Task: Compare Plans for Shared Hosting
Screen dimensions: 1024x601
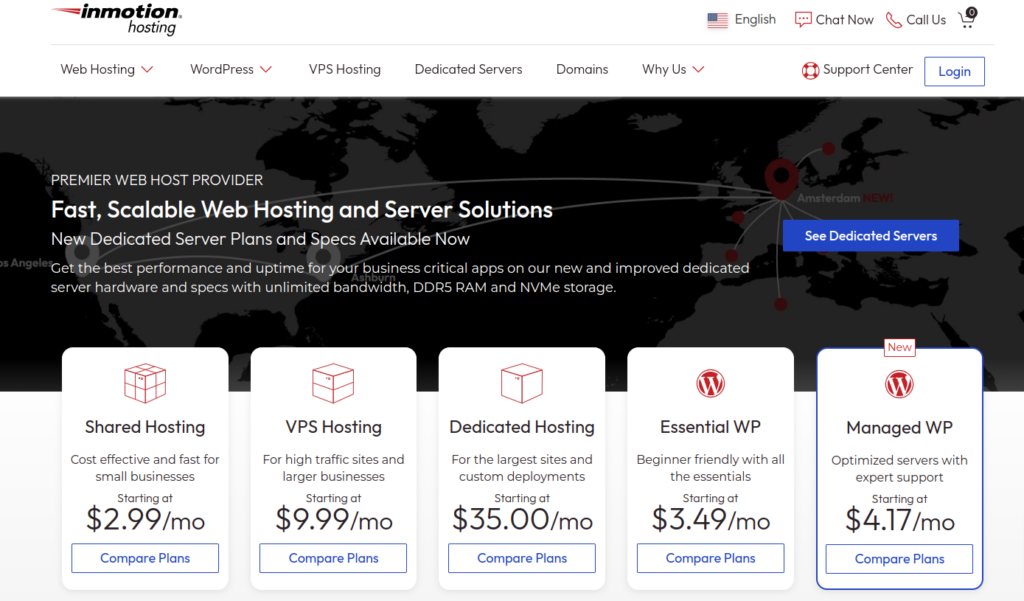Action: click(145, 558)
